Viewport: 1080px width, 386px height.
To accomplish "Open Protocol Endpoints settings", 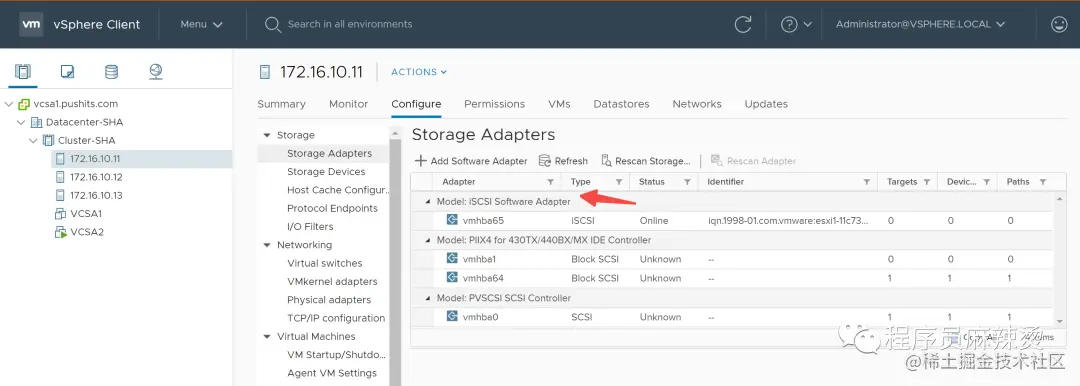I will [x=332, y=208].
